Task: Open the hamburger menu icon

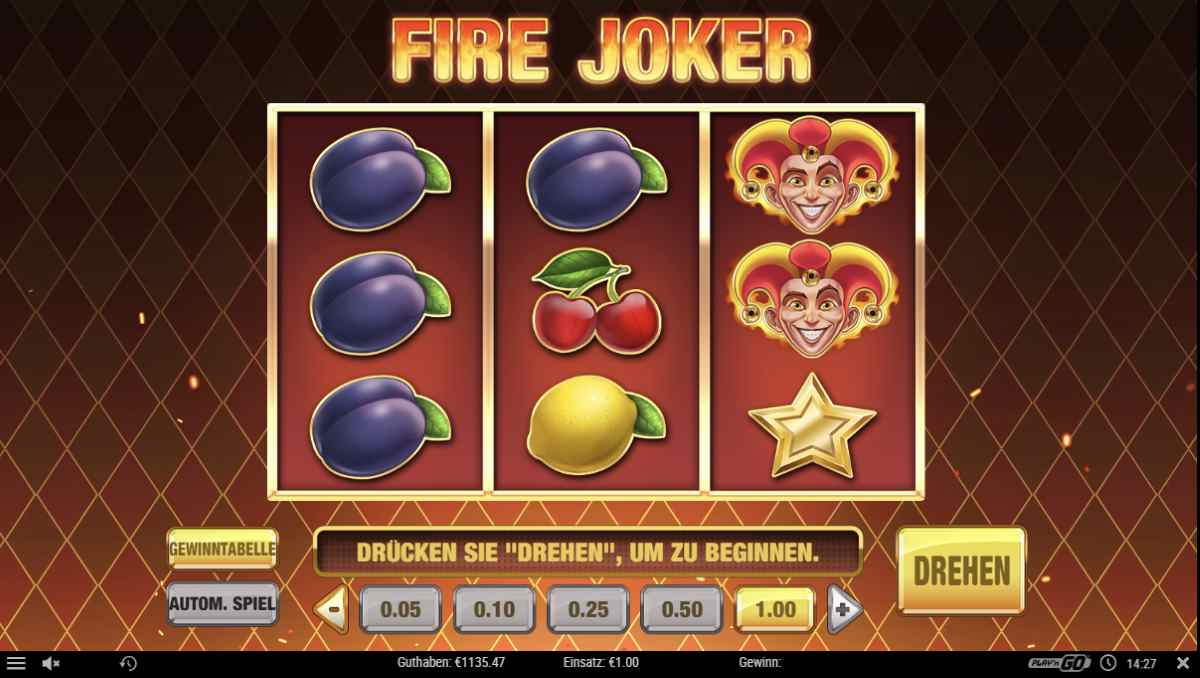Action: click(x=16, y=663)
